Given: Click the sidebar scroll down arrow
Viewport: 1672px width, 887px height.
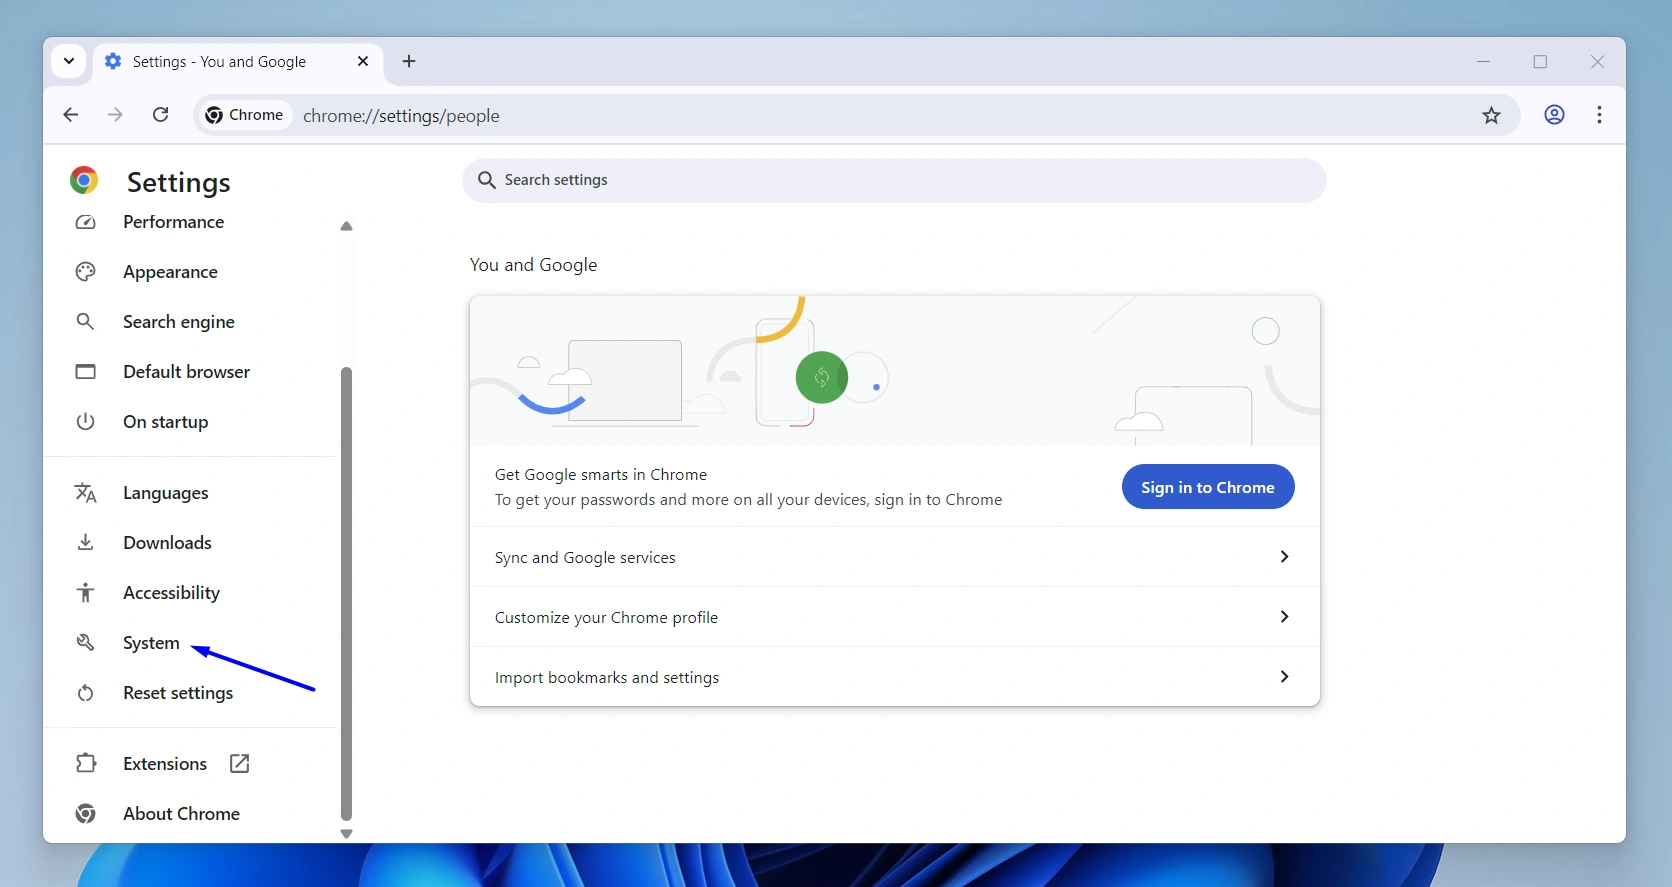Looking at the screenshot, I should point(347,834).
